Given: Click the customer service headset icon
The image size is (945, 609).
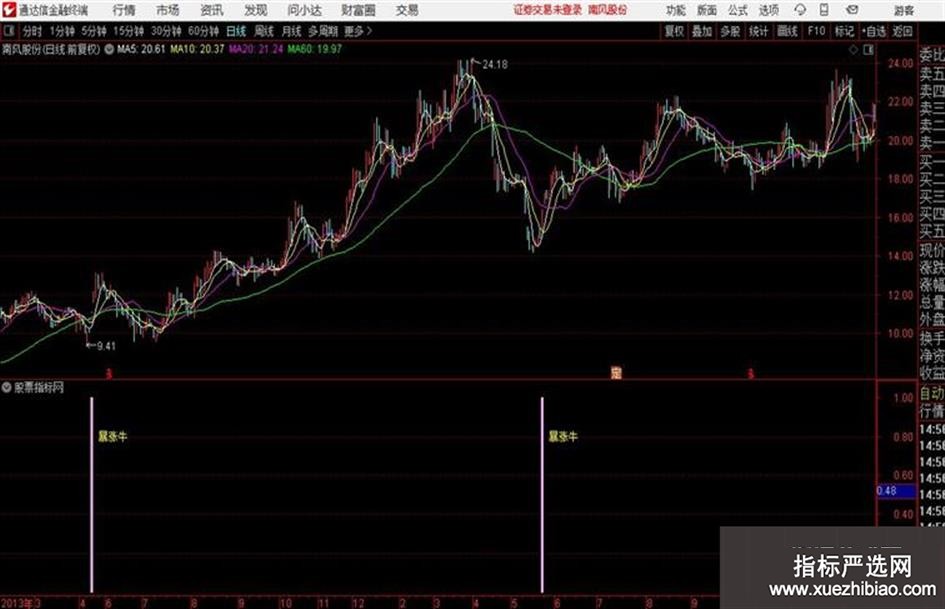Looking at the screenshot, I should coord(800,10).
